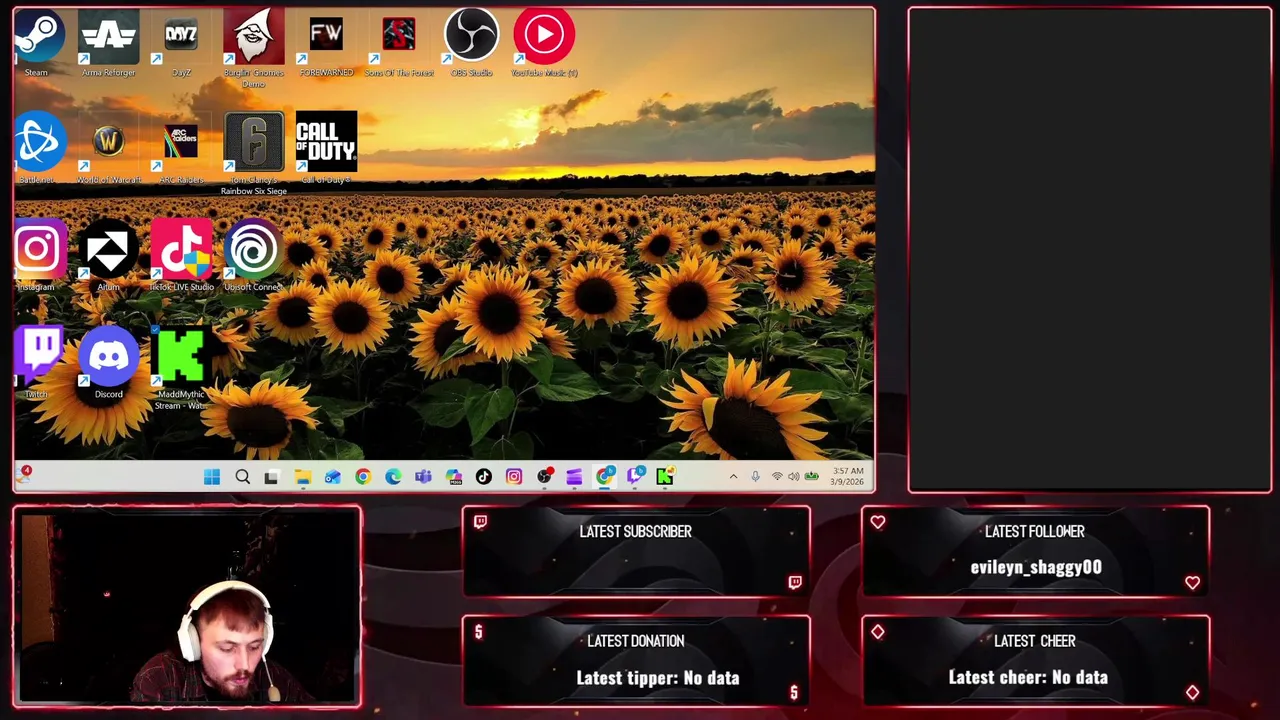Launch Arma Reforger from the desktop
Image resolution: width=1280 pixels, height=720 pixels.
click(108, 42)
